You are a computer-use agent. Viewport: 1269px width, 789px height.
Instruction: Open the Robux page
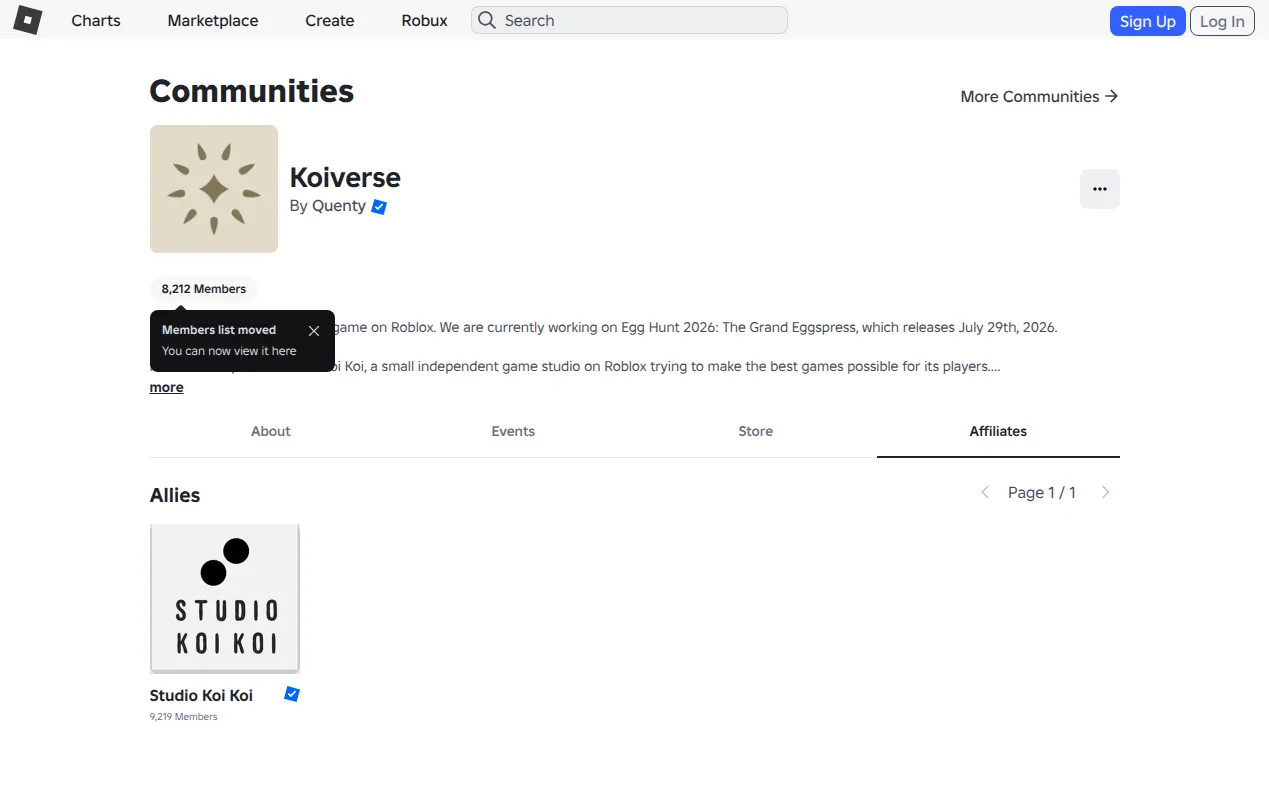point(424,20)
